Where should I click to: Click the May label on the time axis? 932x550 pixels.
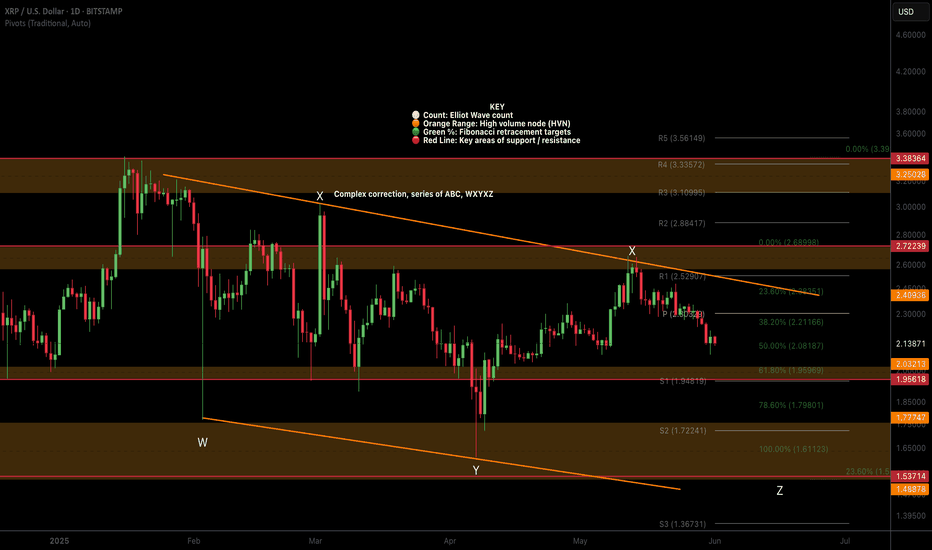click(x=580, y=540)
